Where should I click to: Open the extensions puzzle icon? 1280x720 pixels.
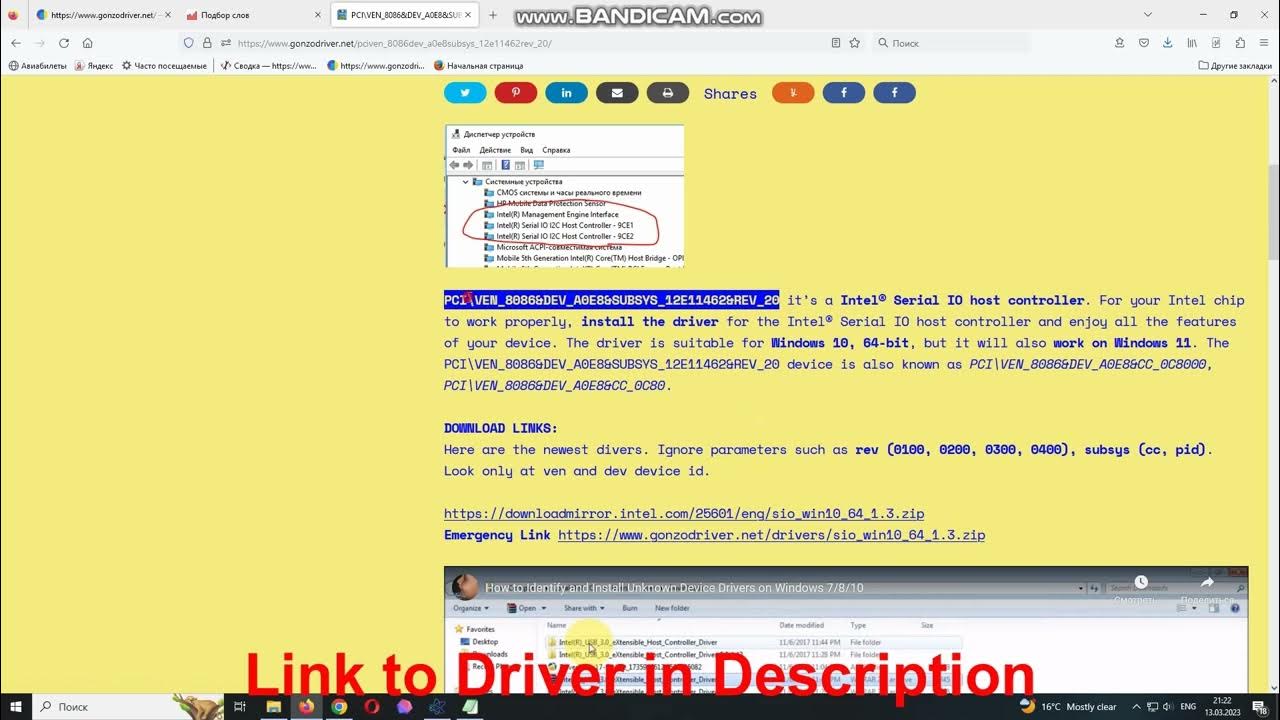point(1240,43)
